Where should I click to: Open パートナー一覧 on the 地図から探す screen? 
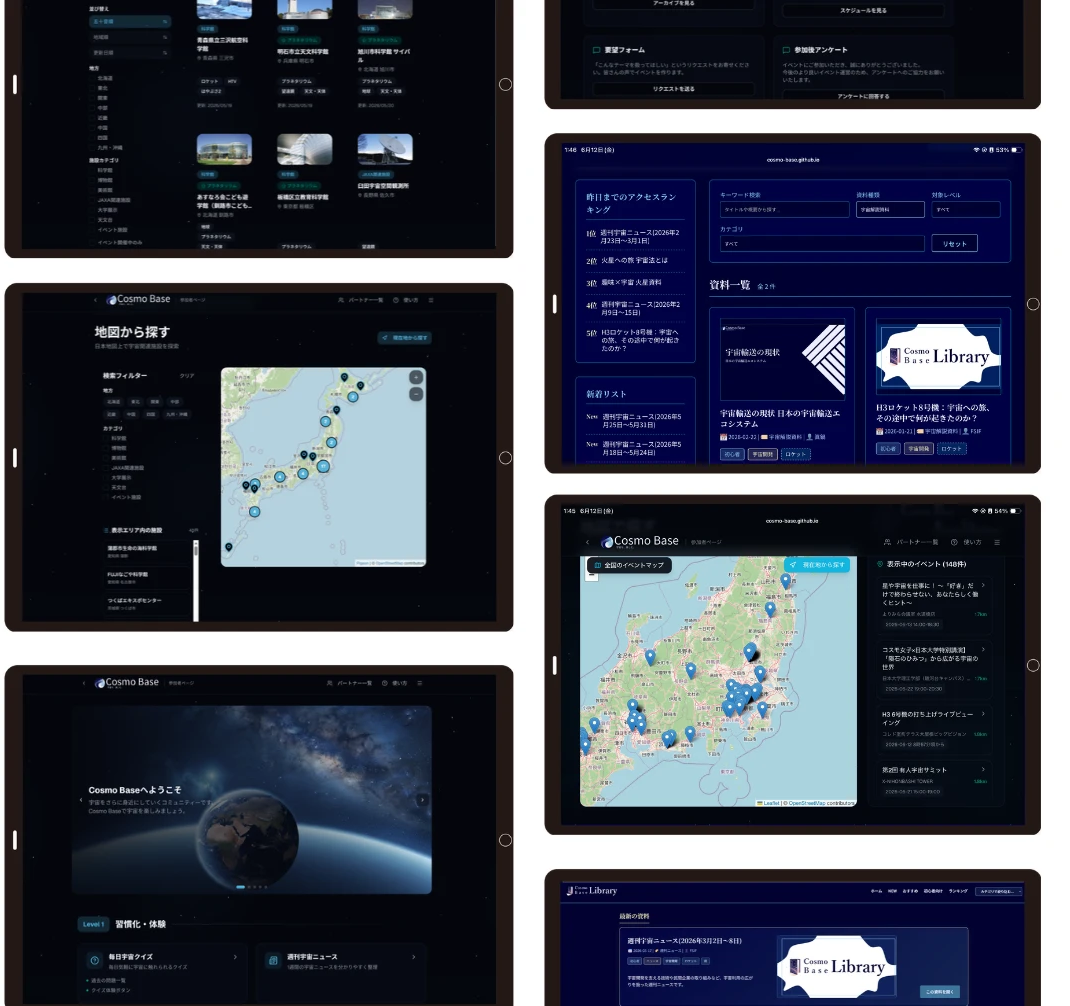[360, 300]
